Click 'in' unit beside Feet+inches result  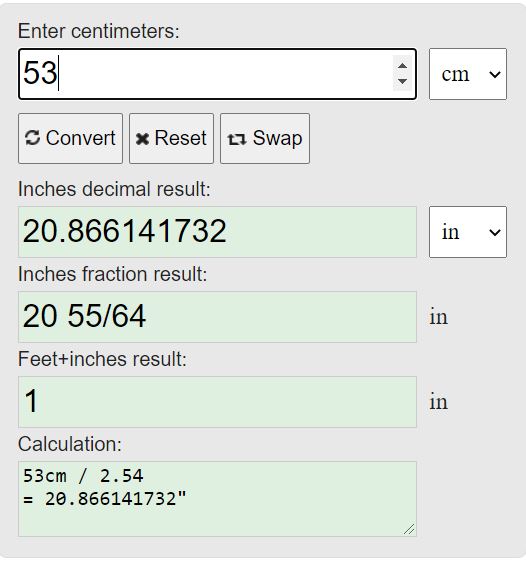[439, 402]
